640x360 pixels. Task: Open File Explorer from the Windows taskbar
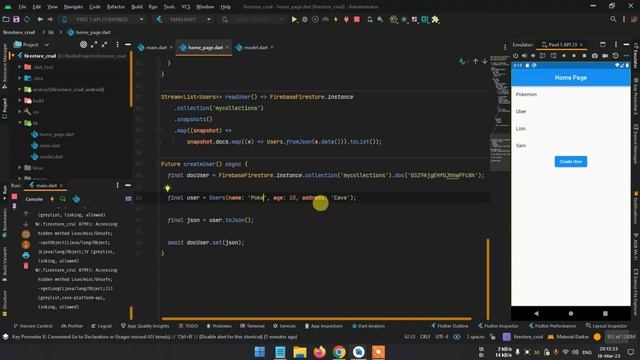click(x=300, y=352)
